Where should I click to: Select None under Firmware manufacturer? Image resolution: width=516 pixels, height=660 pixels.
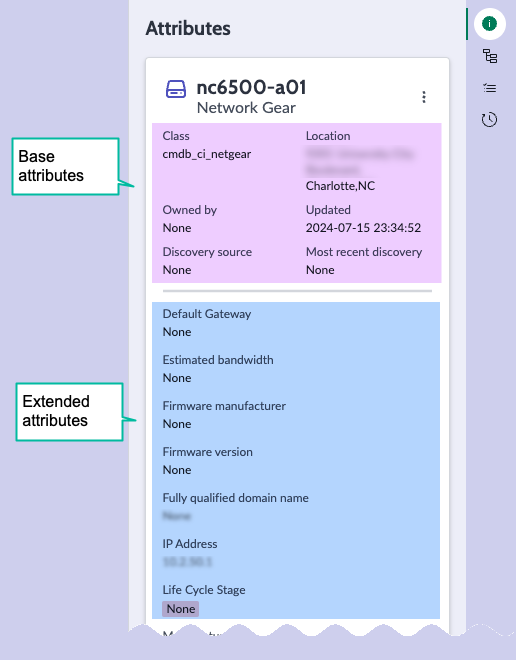click(177, 424)
